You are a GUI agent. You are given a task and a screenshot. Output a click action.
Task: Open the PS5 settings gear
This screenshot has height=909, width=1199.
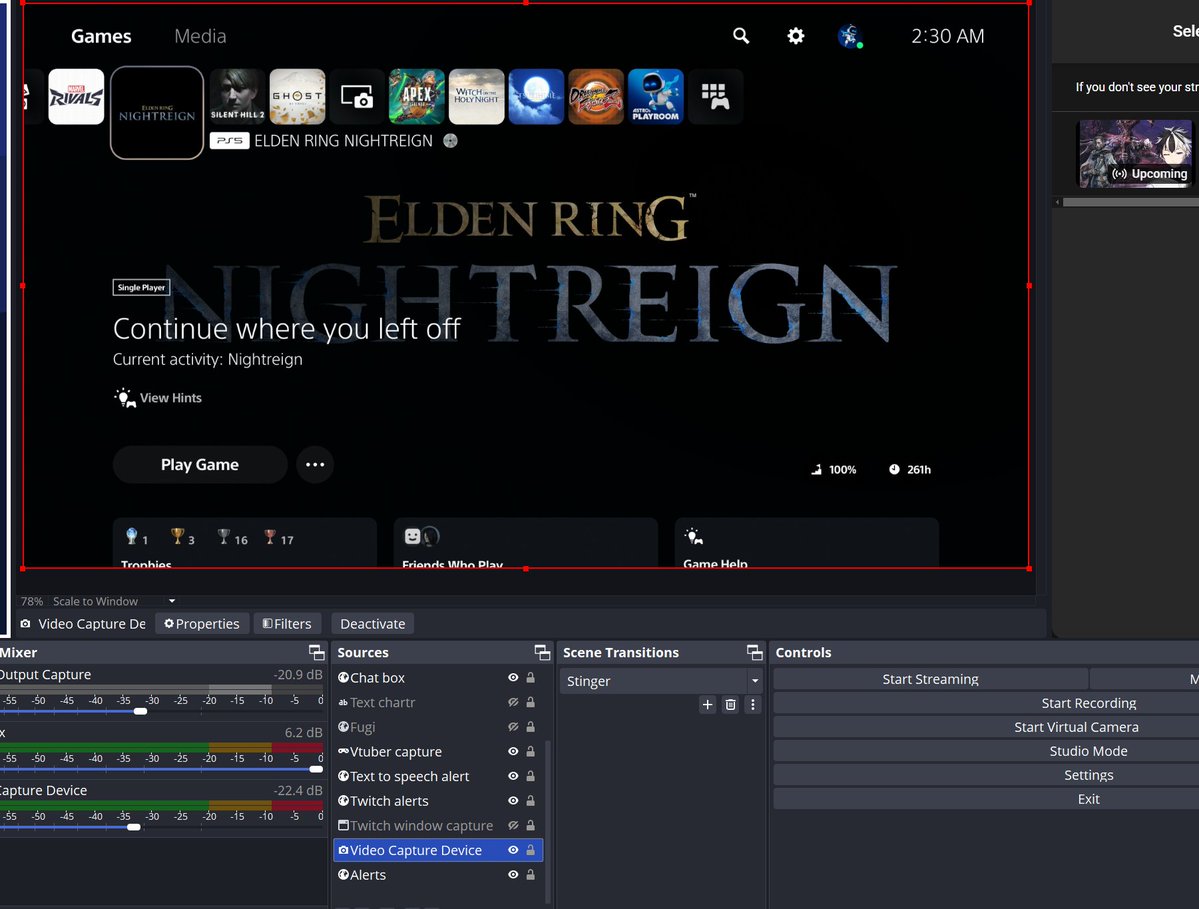(795, 36)
